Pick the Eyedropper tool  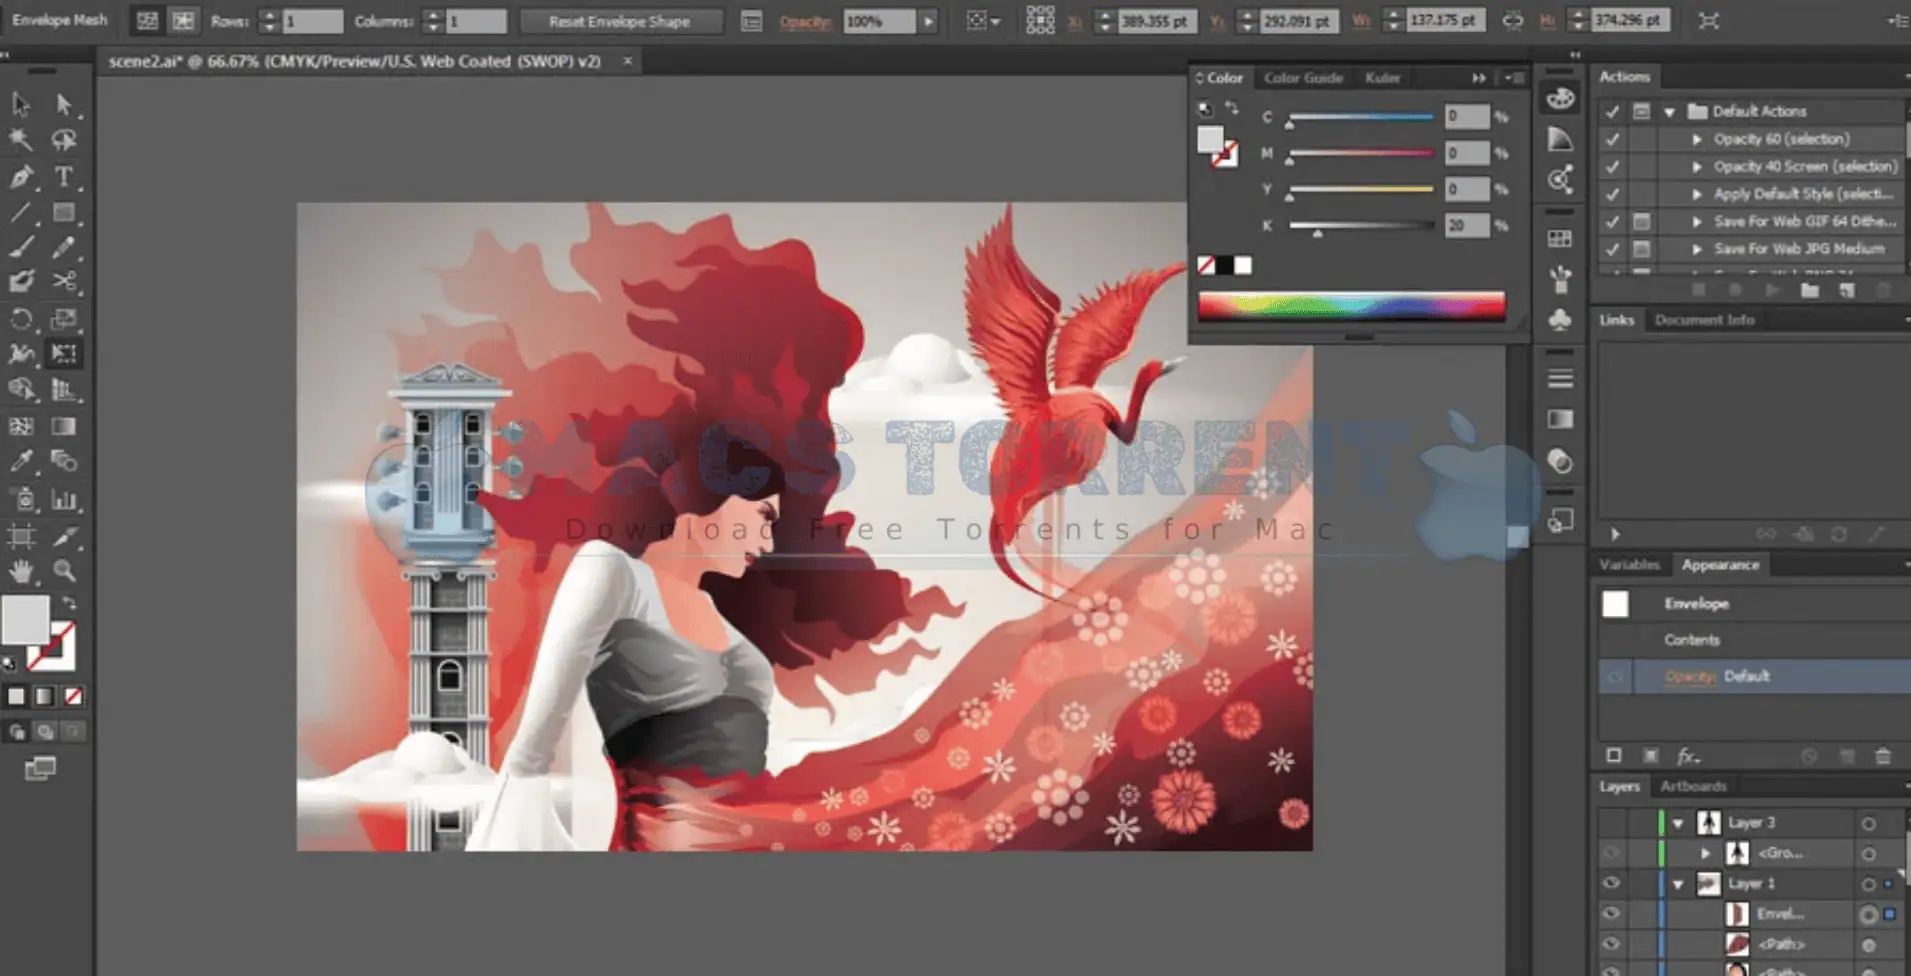coord(21,461)
